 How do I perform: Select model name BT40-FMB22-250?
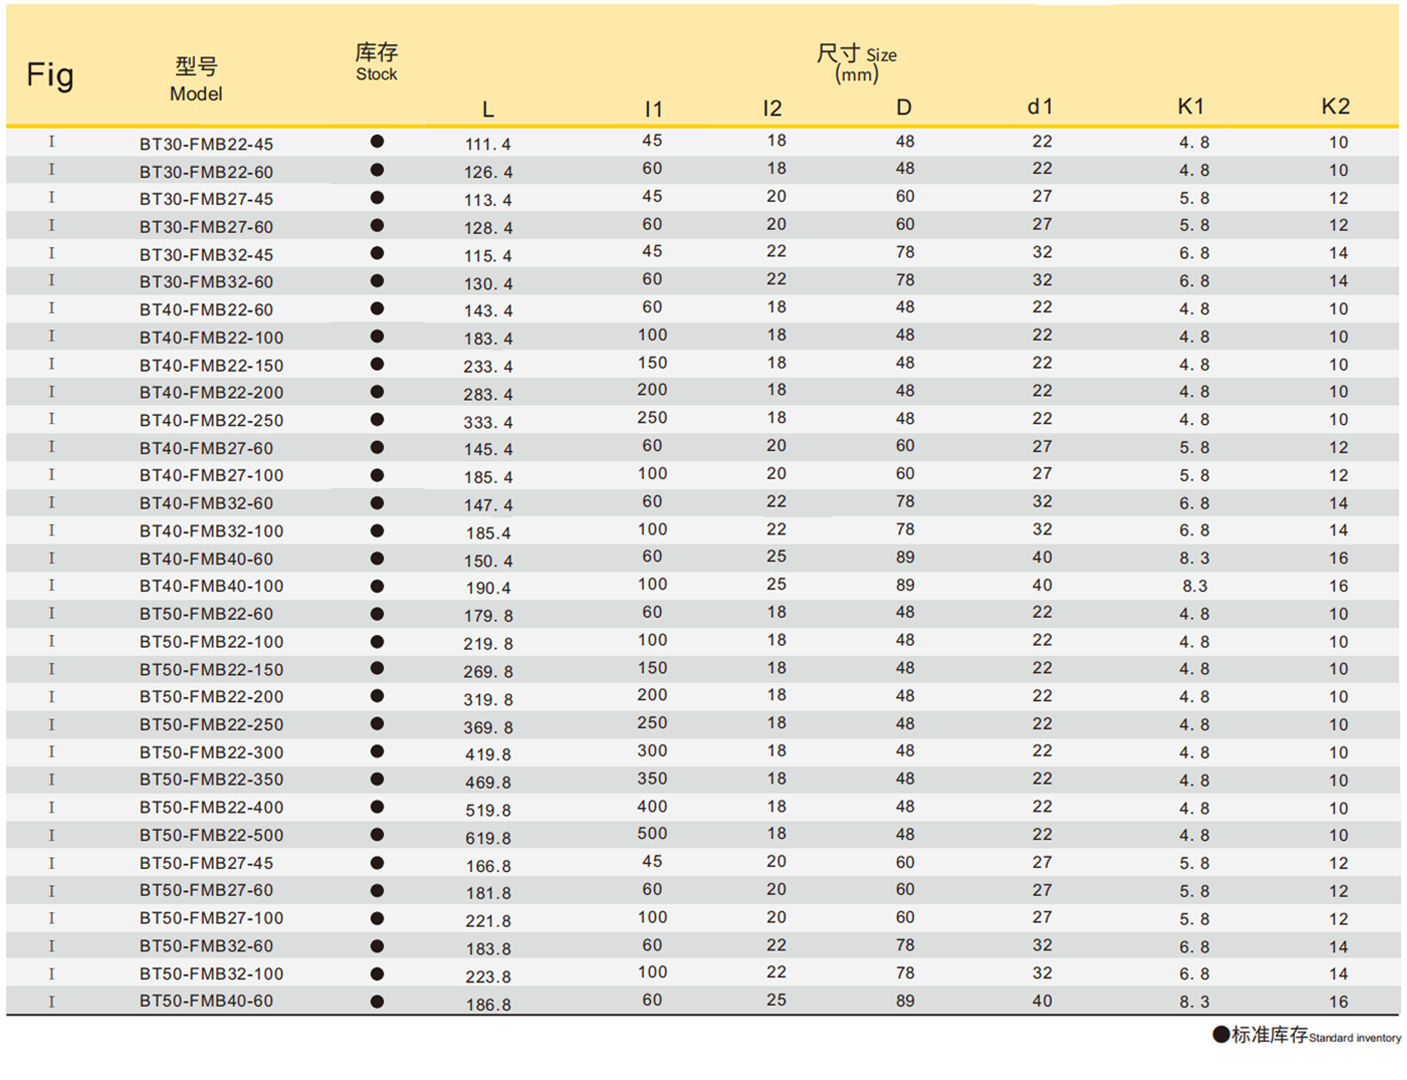pyautogui.click(x=211, y=421)
